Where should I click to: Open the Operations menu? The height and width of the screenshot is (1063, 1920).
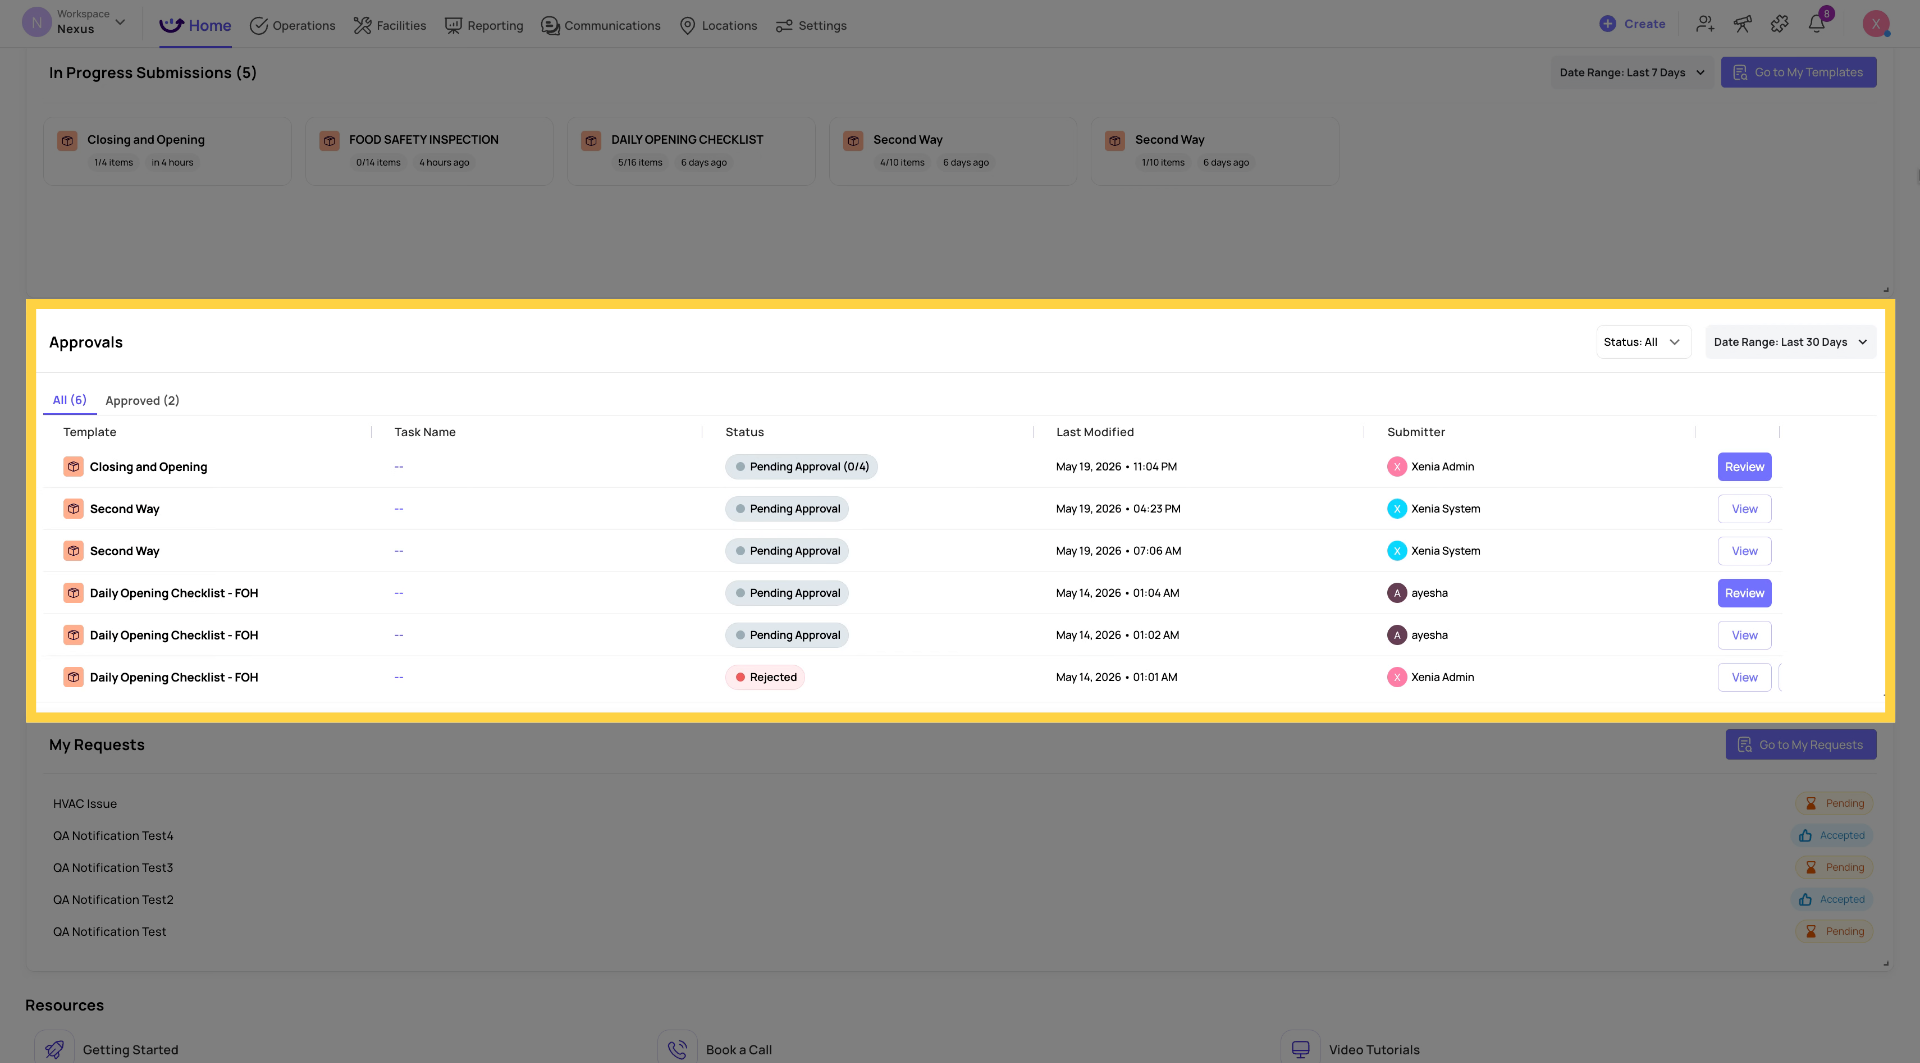pyautogui.click(x=292, y=25)
